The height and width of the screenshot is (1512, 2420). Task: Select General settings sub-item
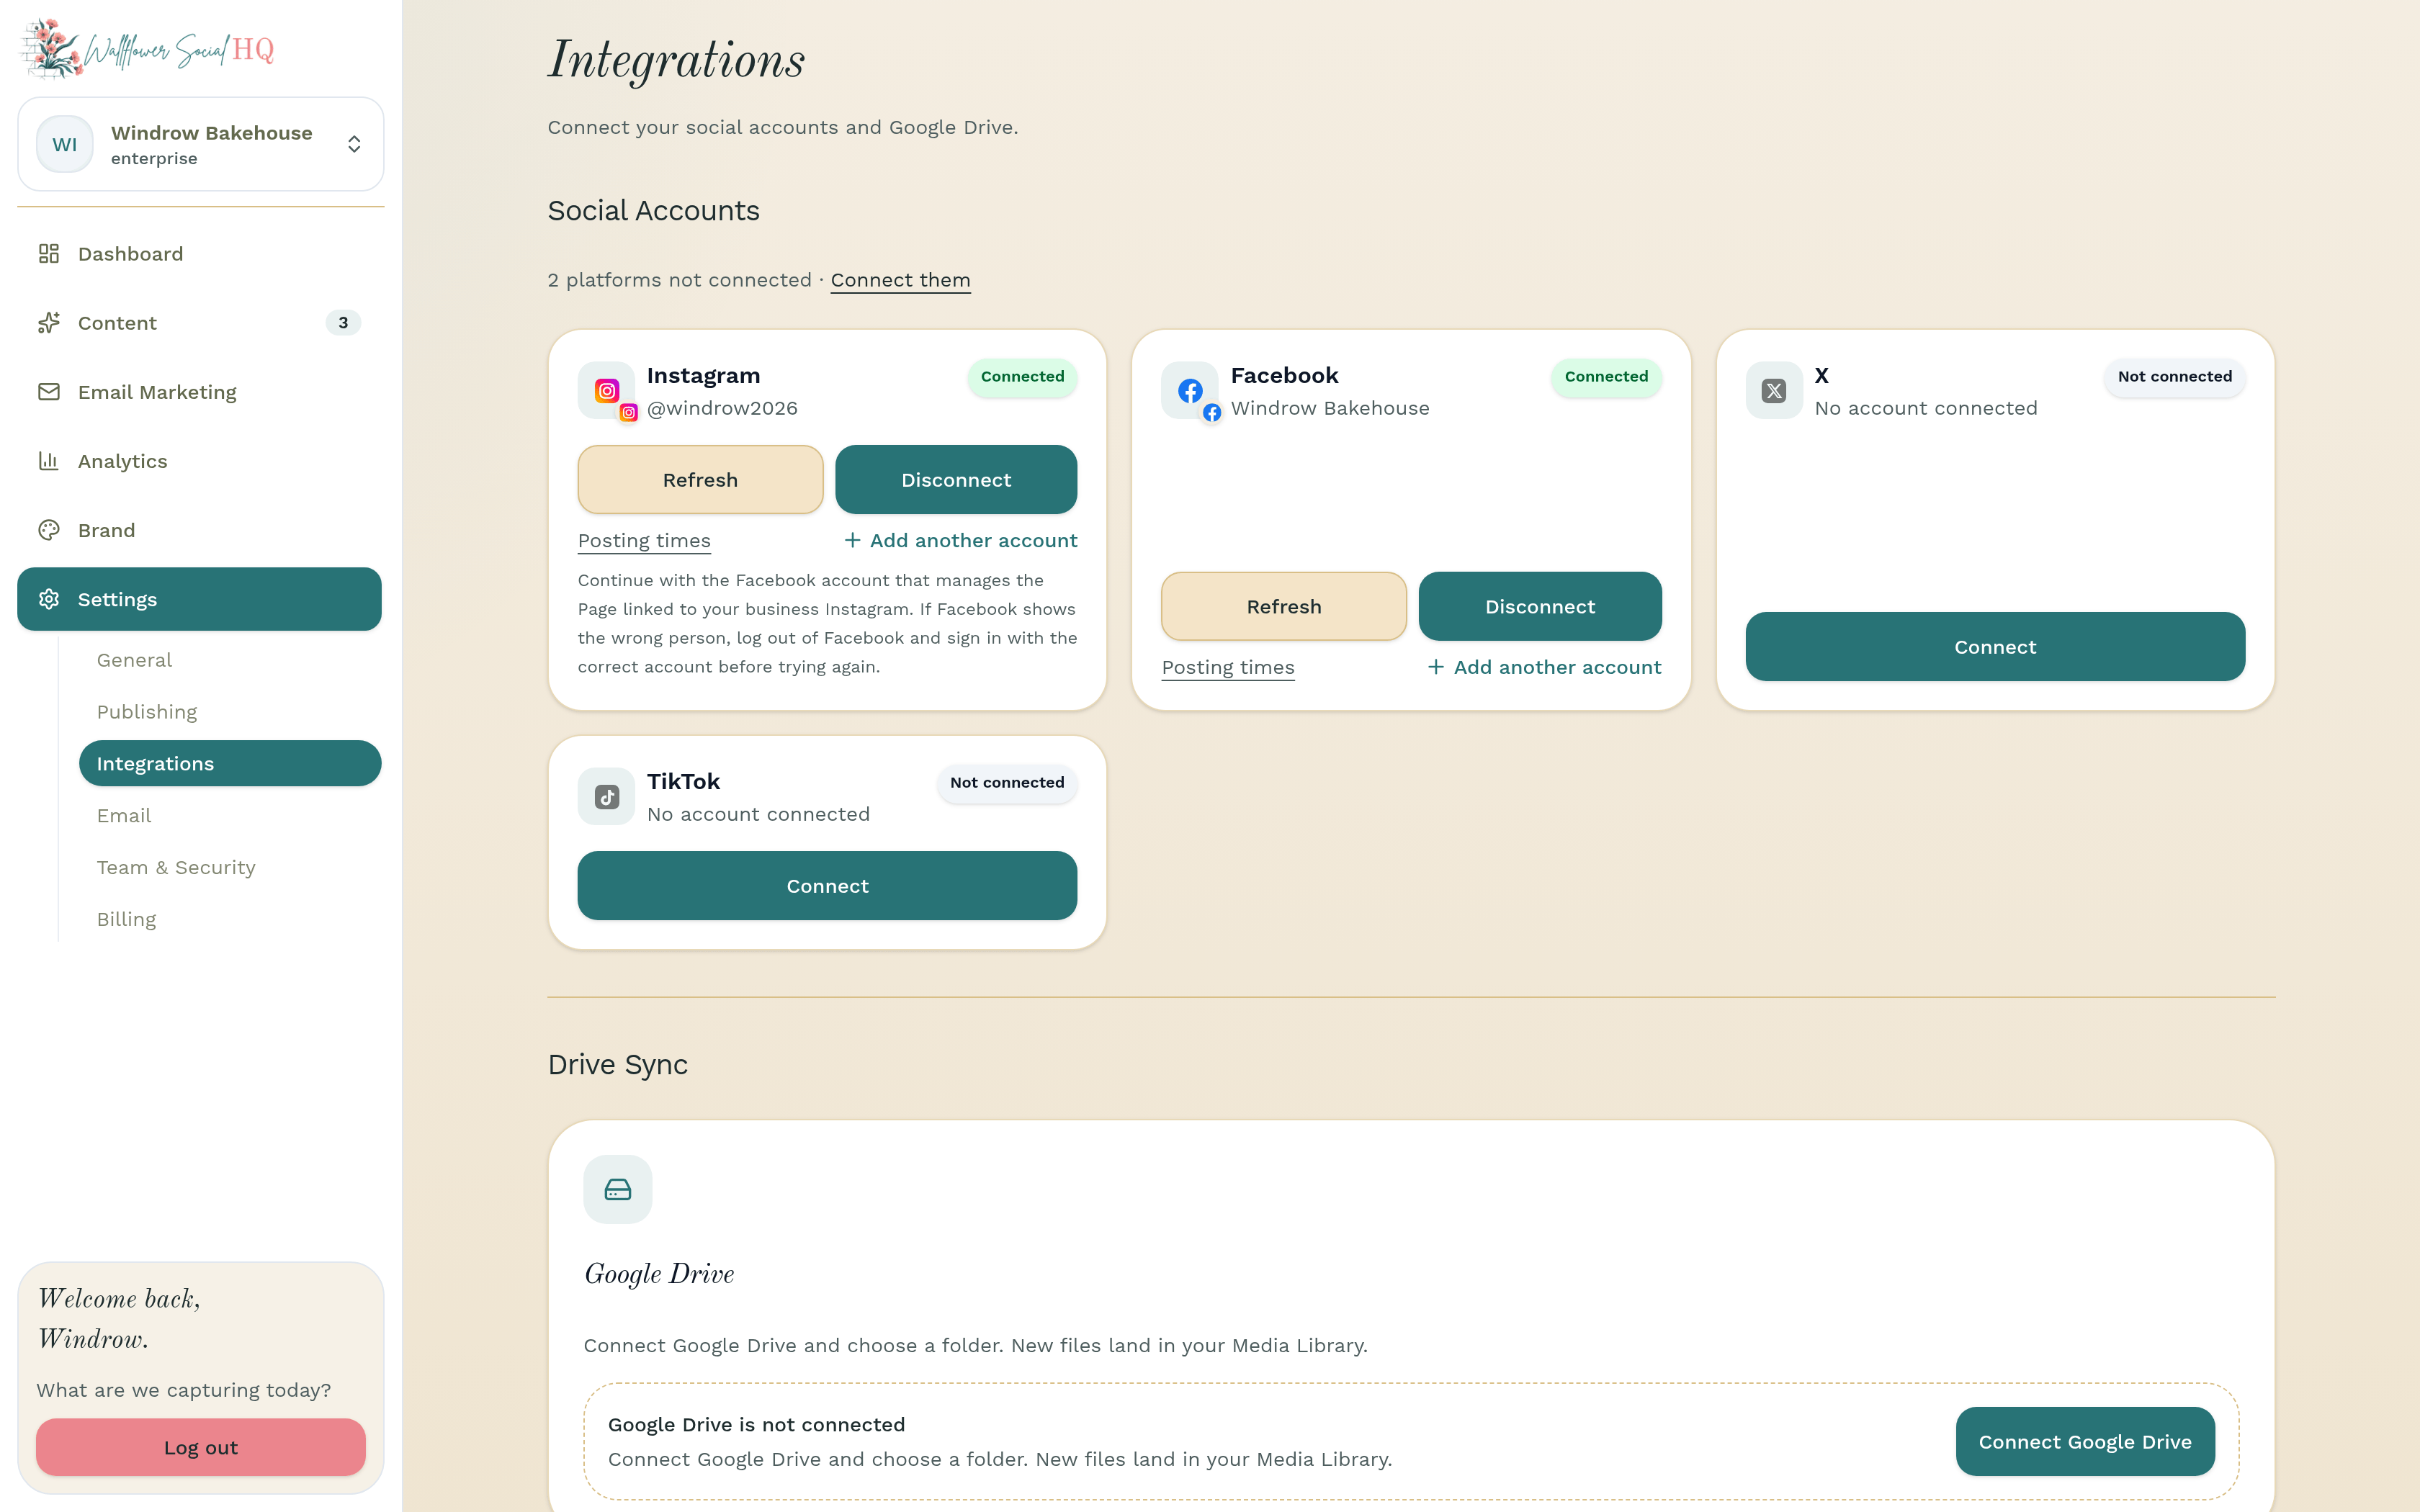(x=230, y=660)
